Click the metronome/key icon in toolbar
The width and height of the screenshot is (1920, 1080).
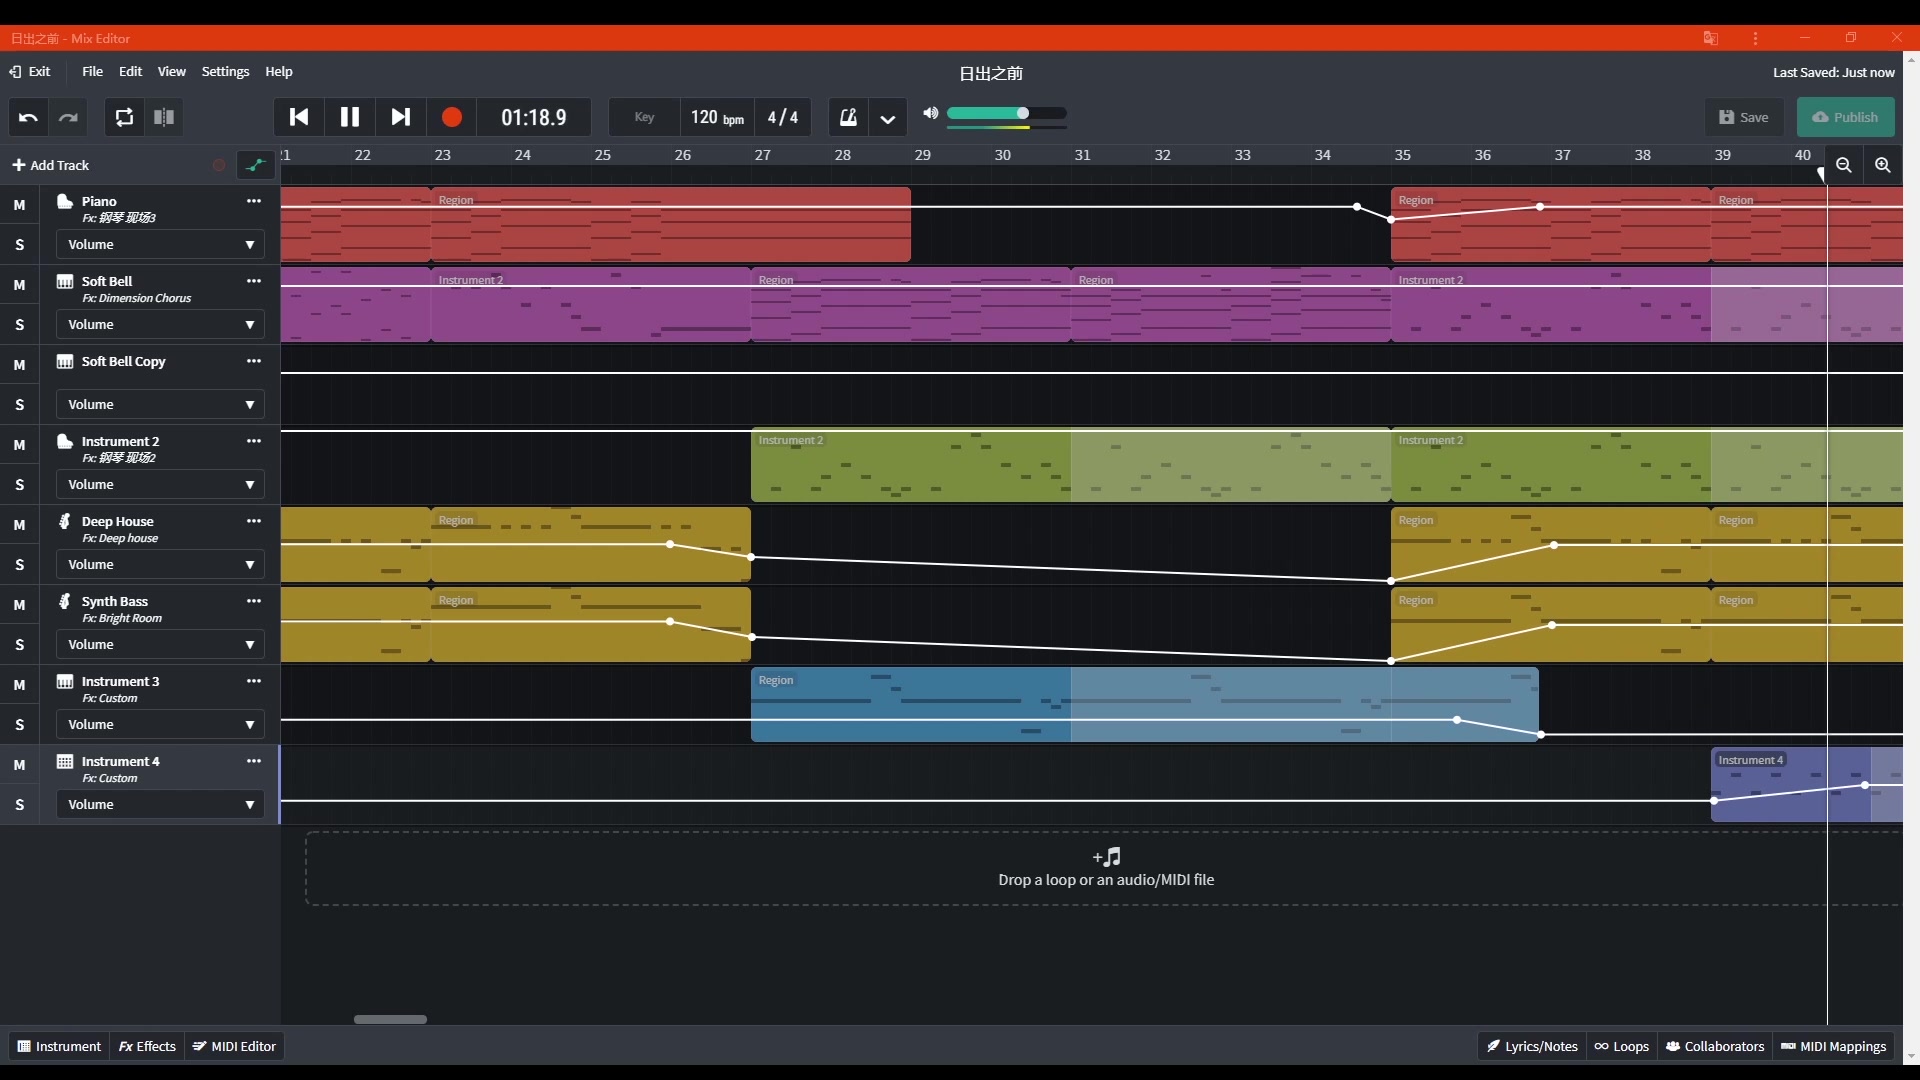[x=849, y=116]
